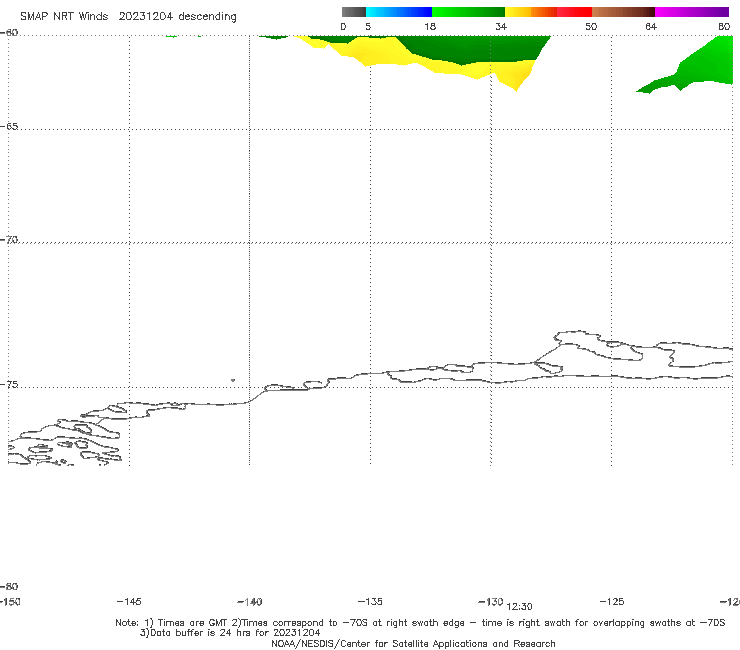Image resolution: width=740 pixels, height=650 pixels.
Task: Click the color bar label "50"
Action: (x=591, y=26)
